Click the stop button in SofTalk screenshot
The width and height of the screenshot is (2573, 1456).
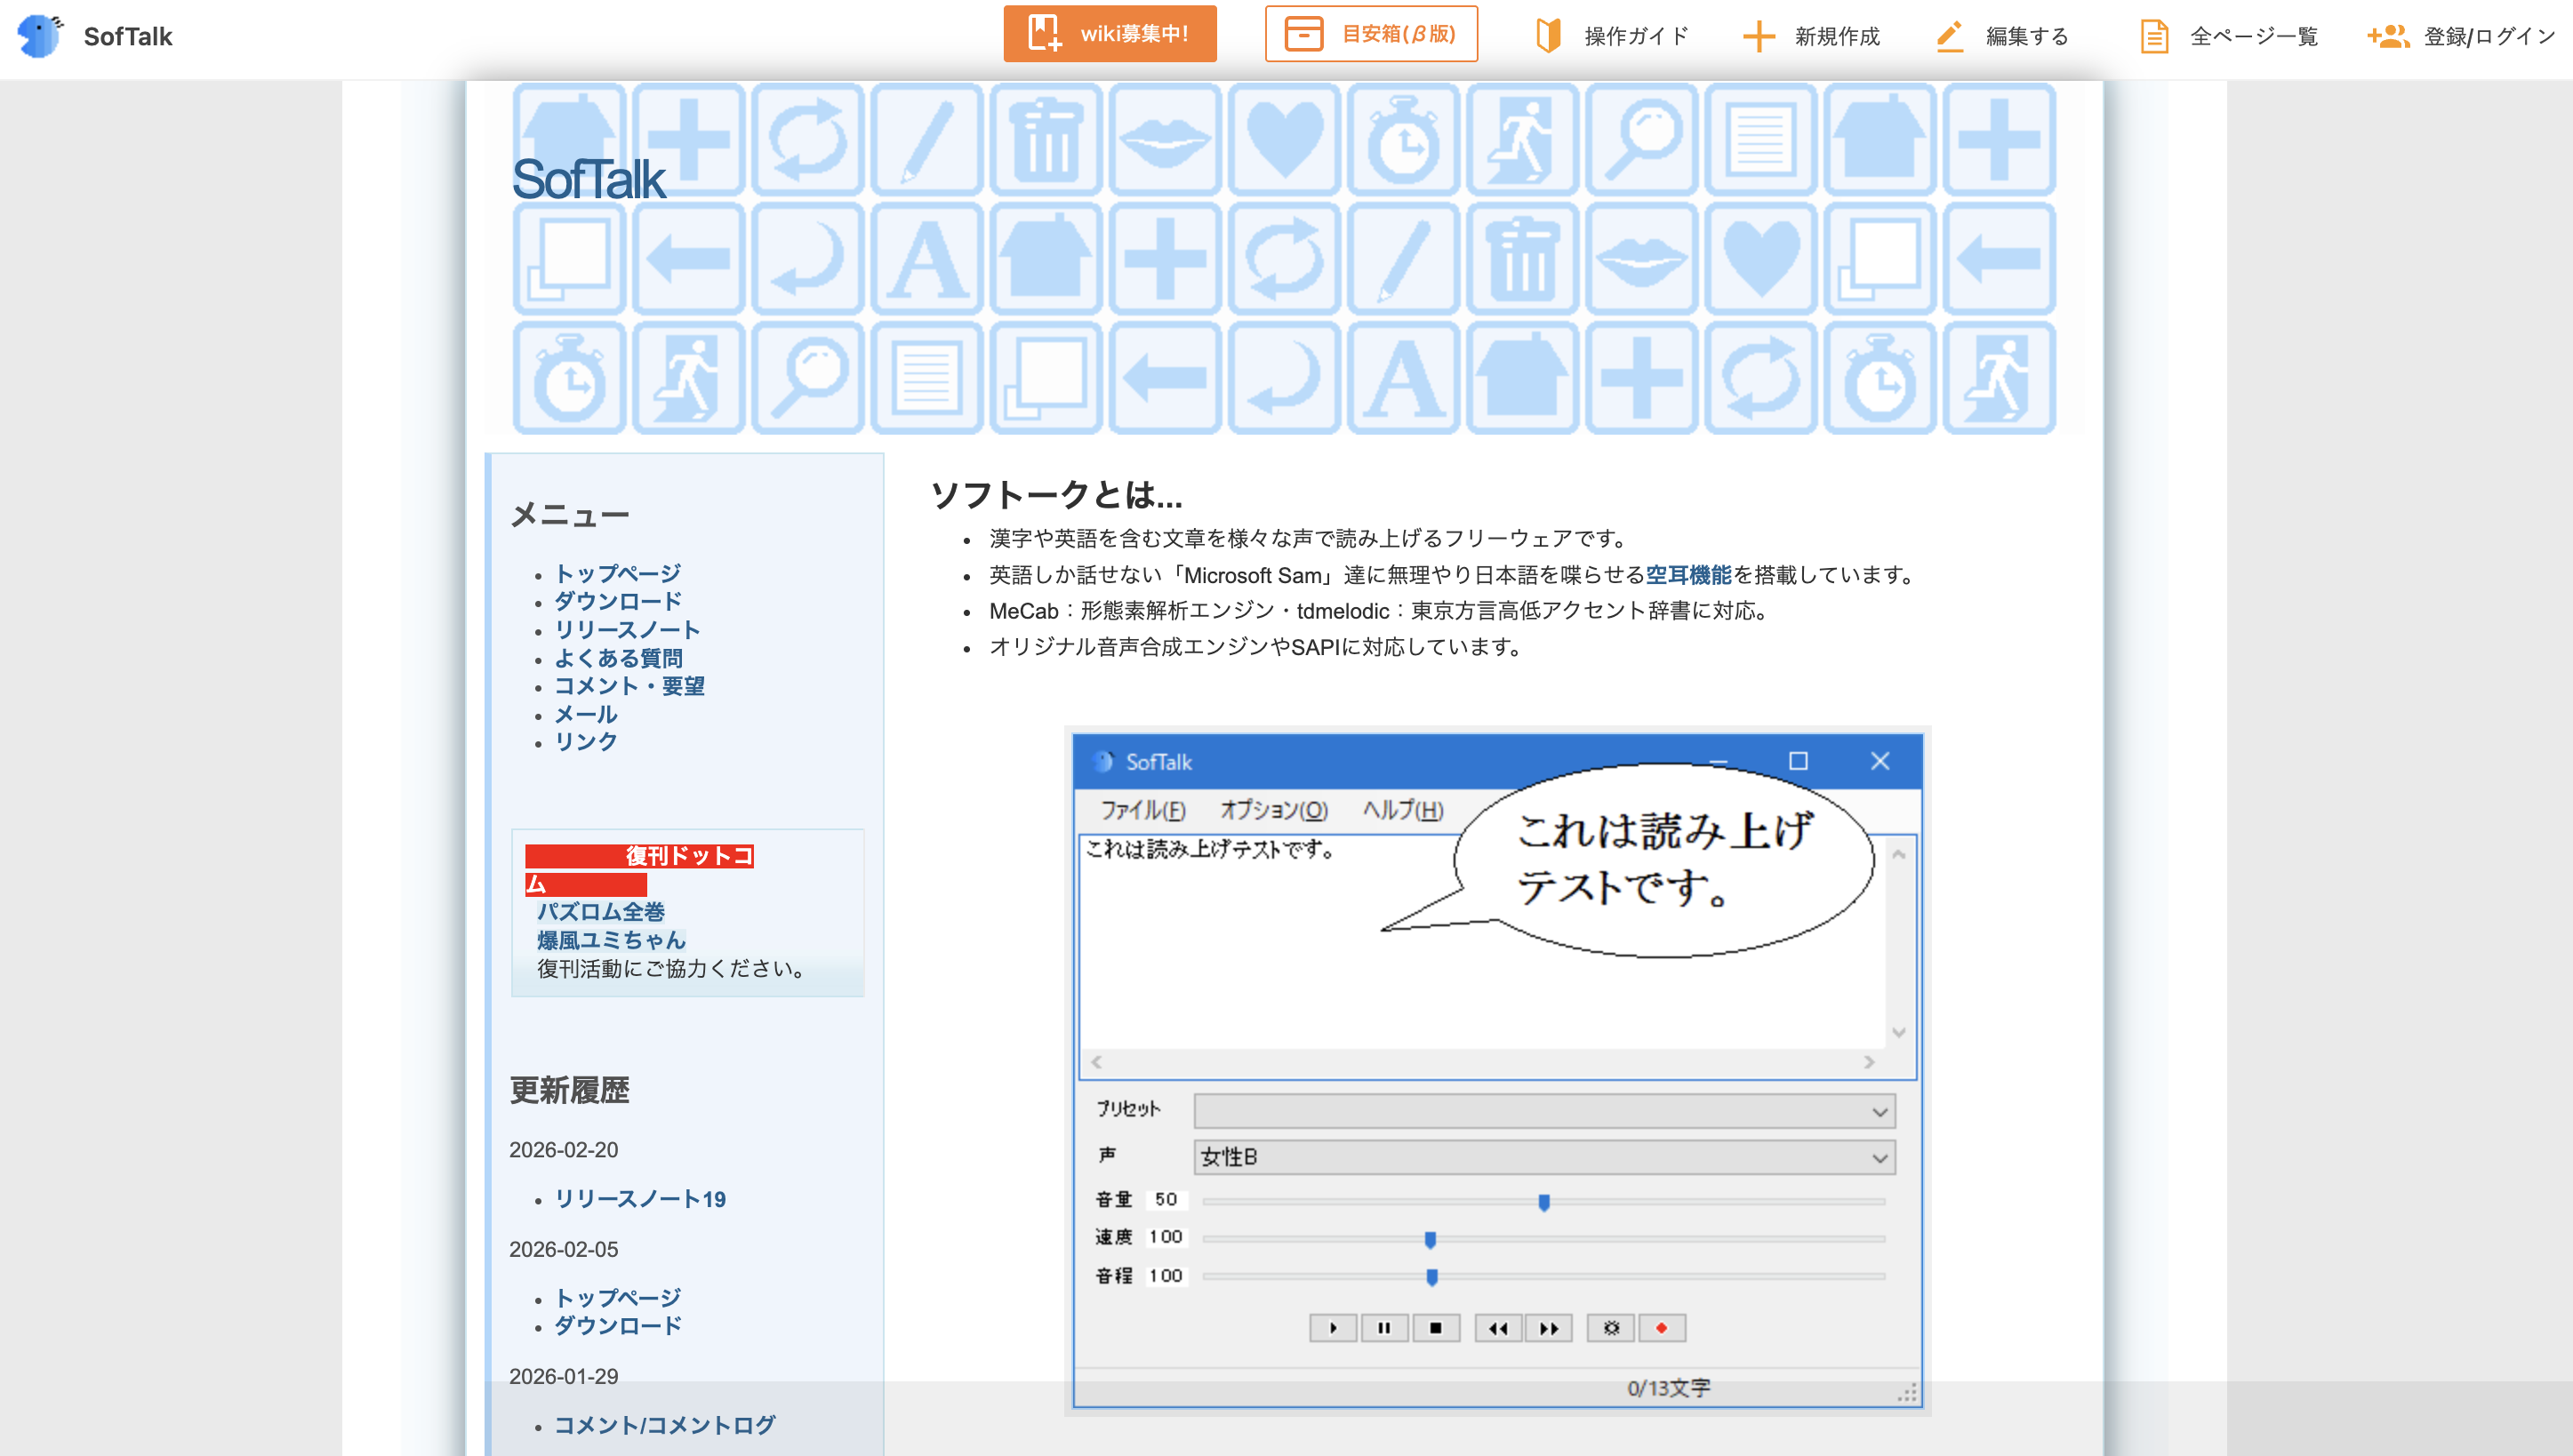click(x=1436, y=1328)
